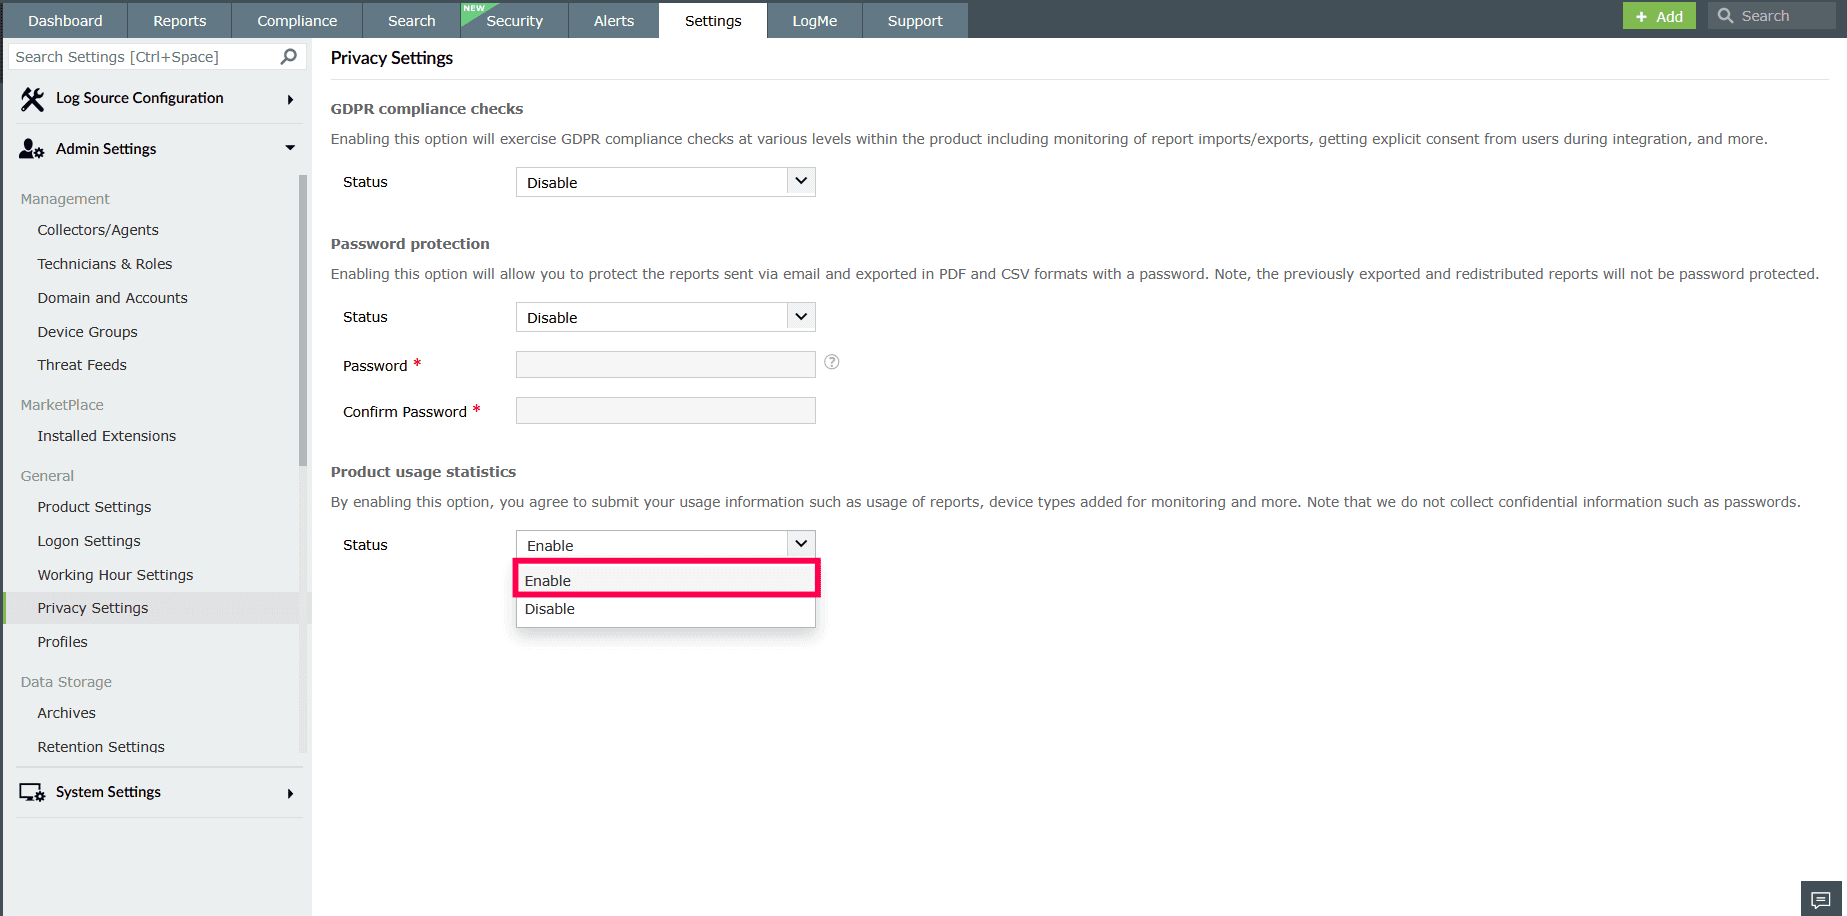This screenshot has width=1847, height=916.
Task: Open Threat Feeds
Action: [x=82, y=365]
